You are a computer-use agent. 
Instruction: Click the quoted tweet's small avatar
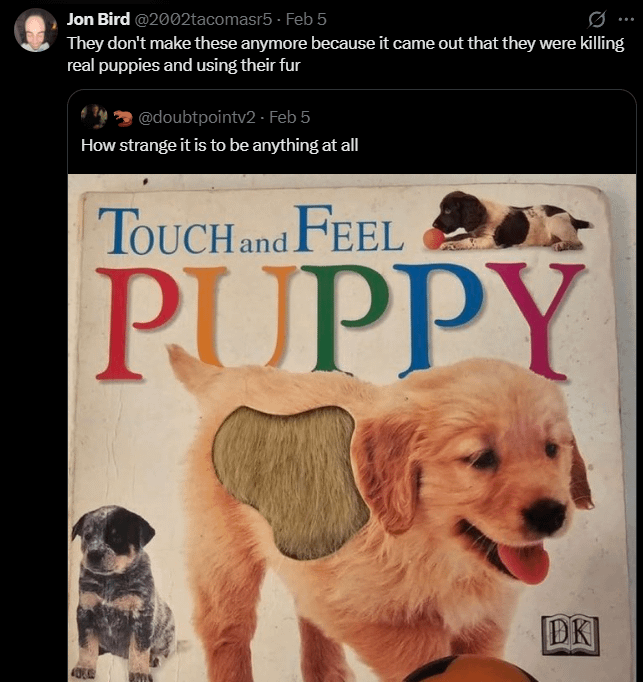[94, 117]
